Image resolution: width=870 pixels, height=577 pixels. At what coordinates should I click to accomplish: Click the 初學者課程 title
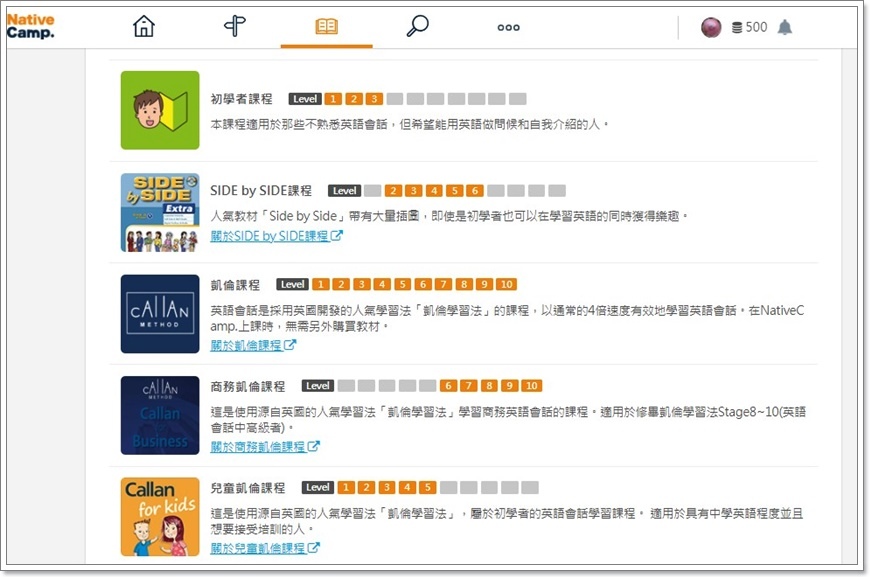[241, 99]
